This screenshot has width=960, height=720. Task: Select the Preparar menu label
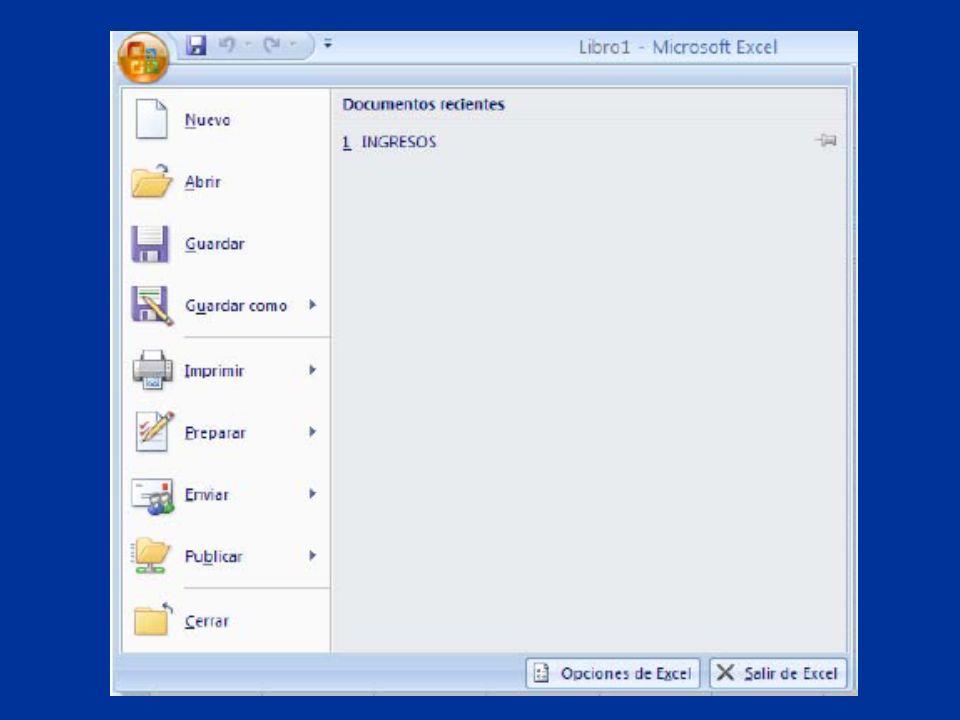point(215,433)
